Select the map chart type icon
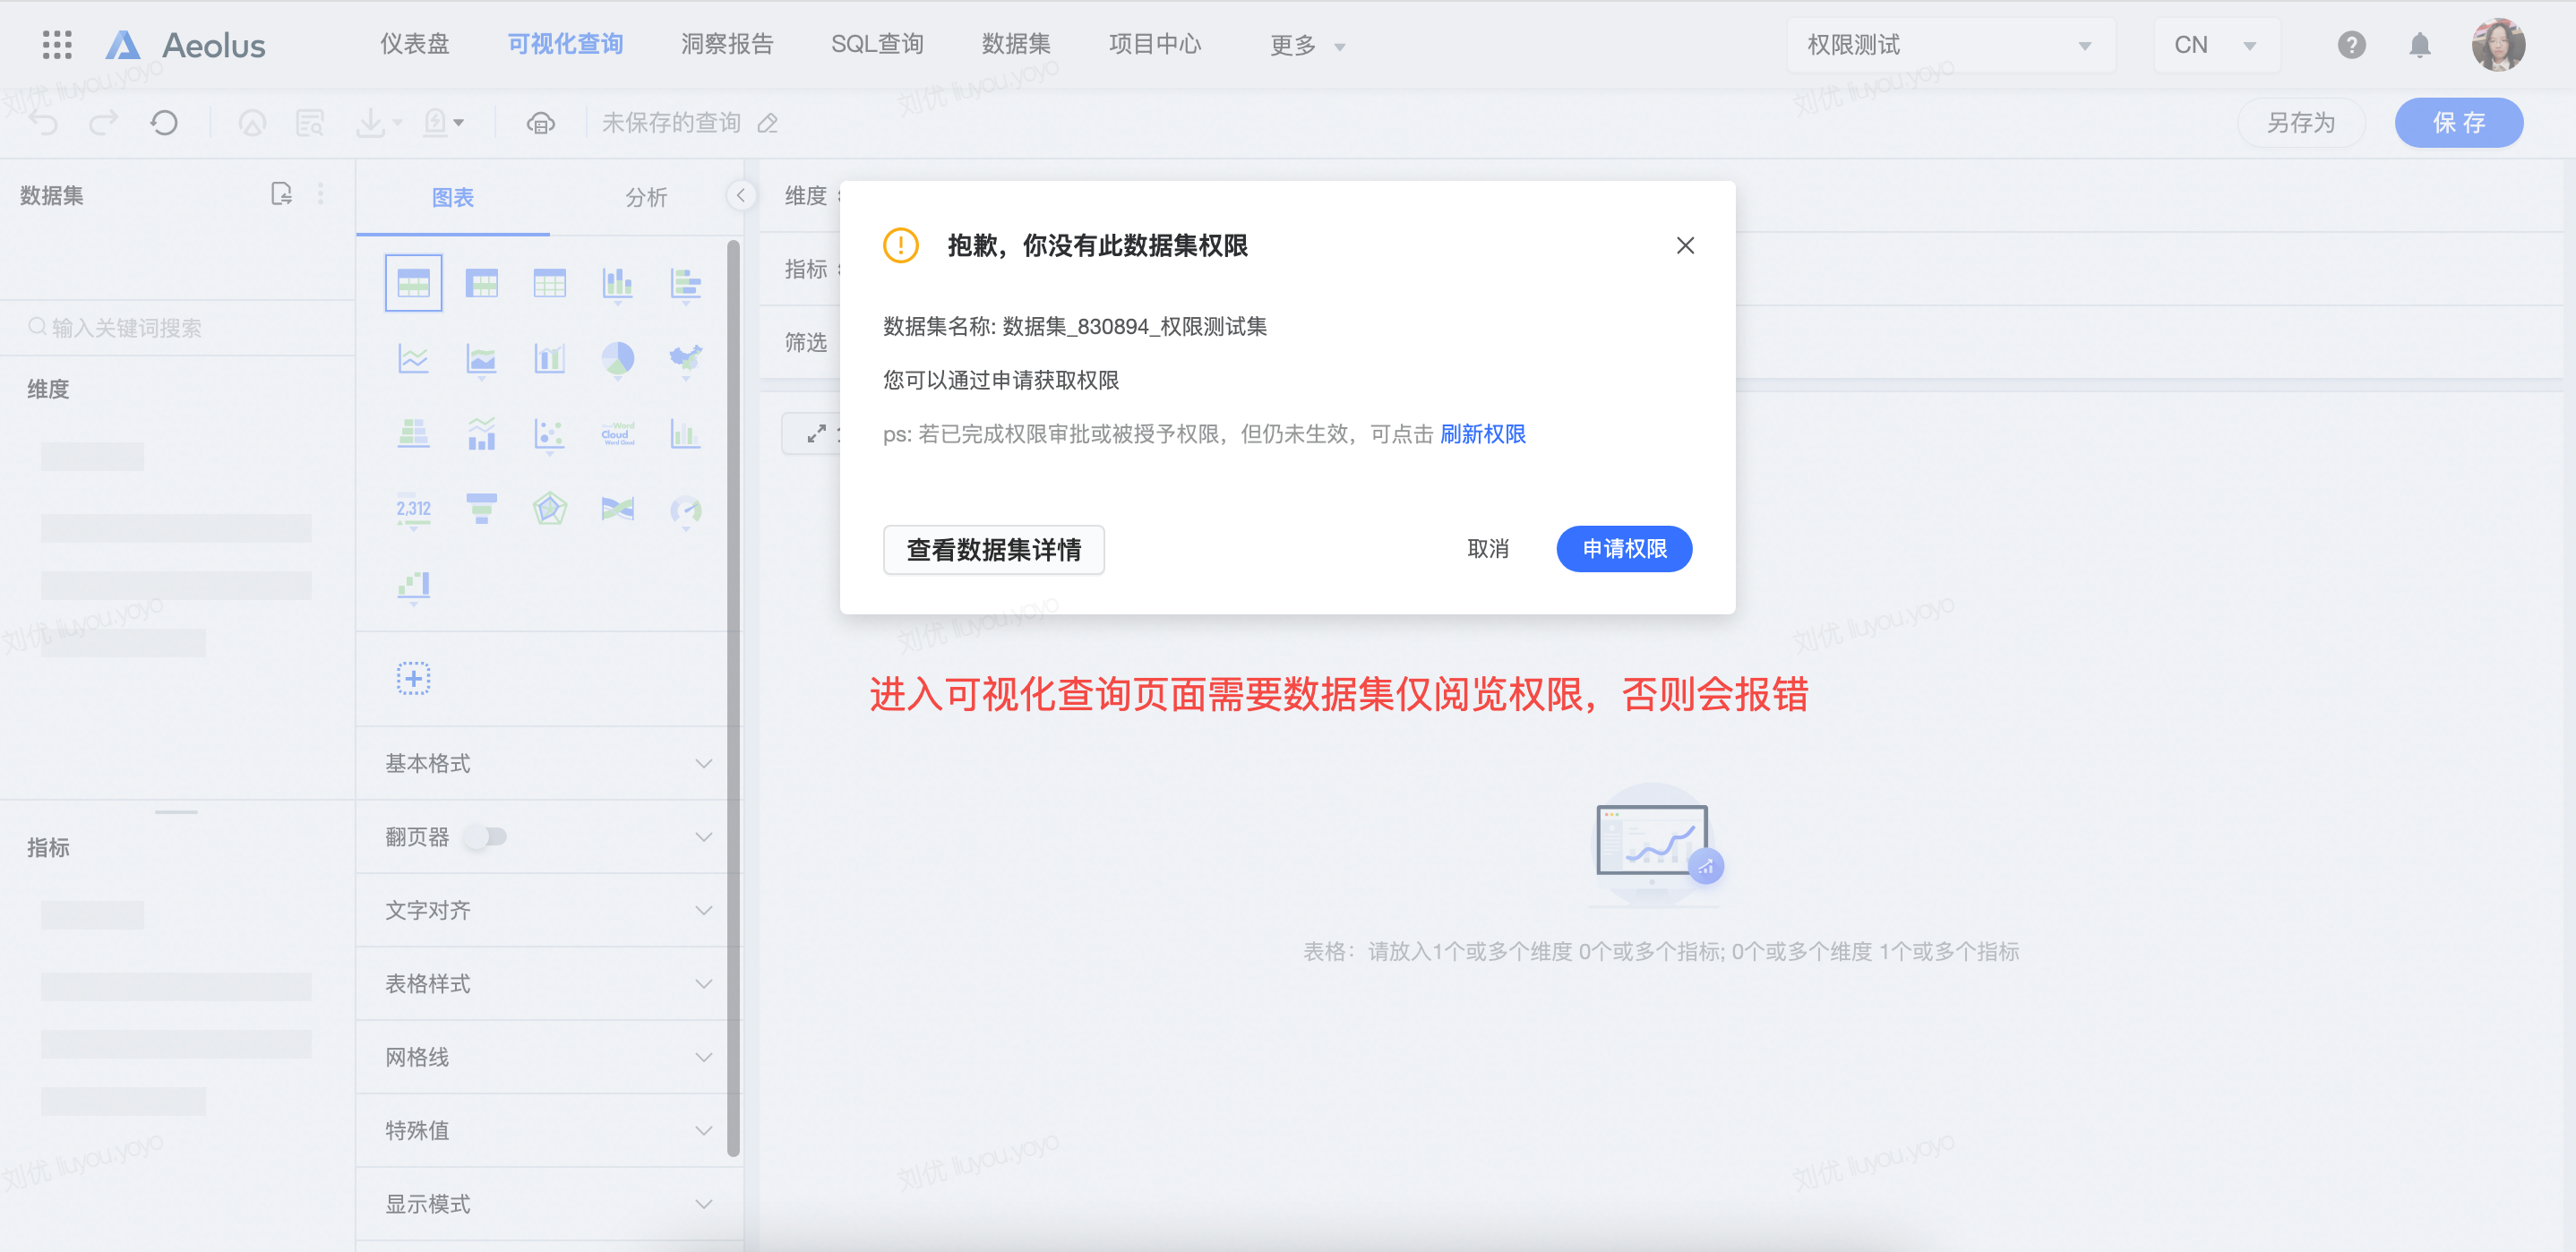Viewport: 2576px width, 1252px height. click(685, 357)
